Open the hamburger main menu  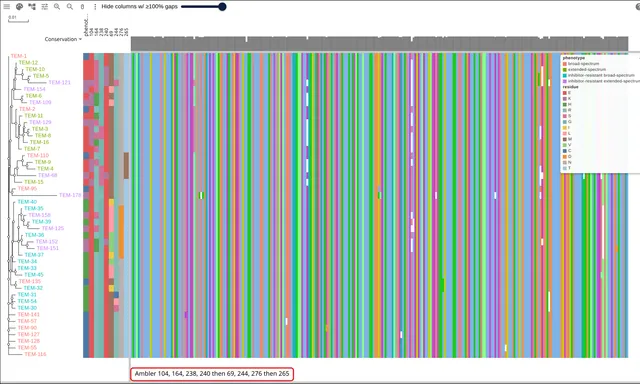7,7
